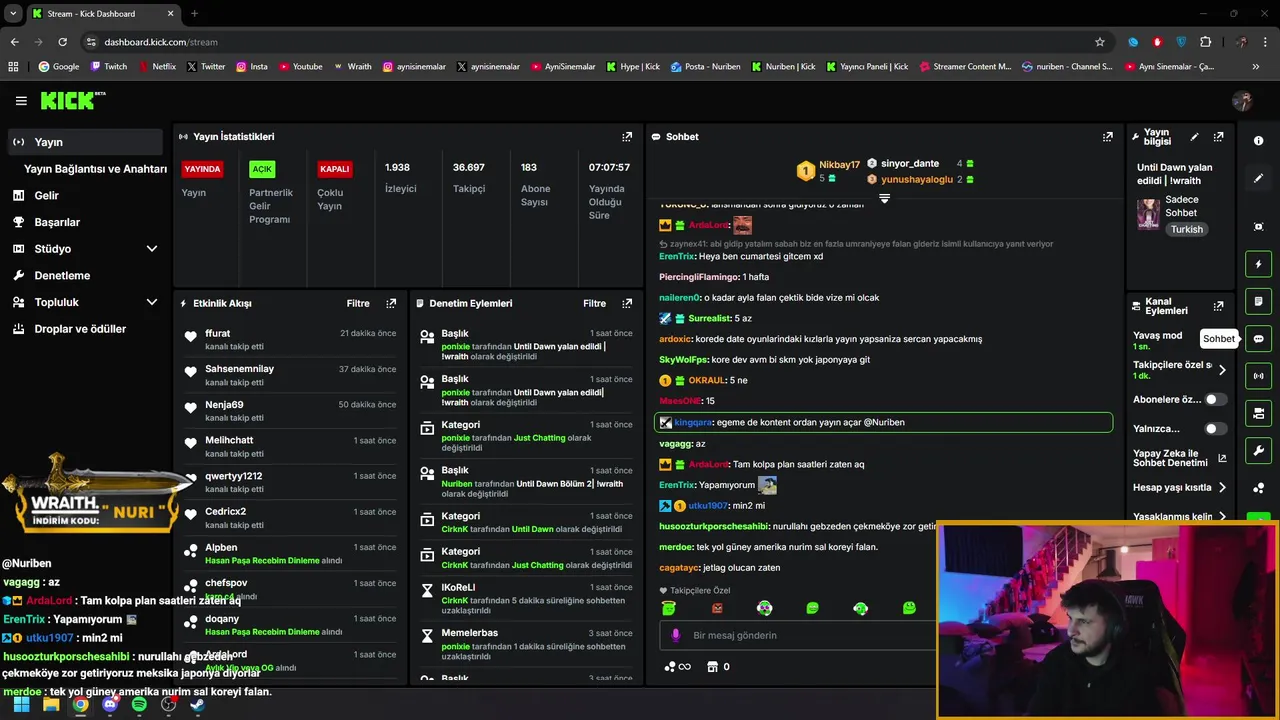Open Filtre in the Denetim Eylemleri panel
Image resolution: width=1280 pixels, height=720 pixels.
coord(594,303)
